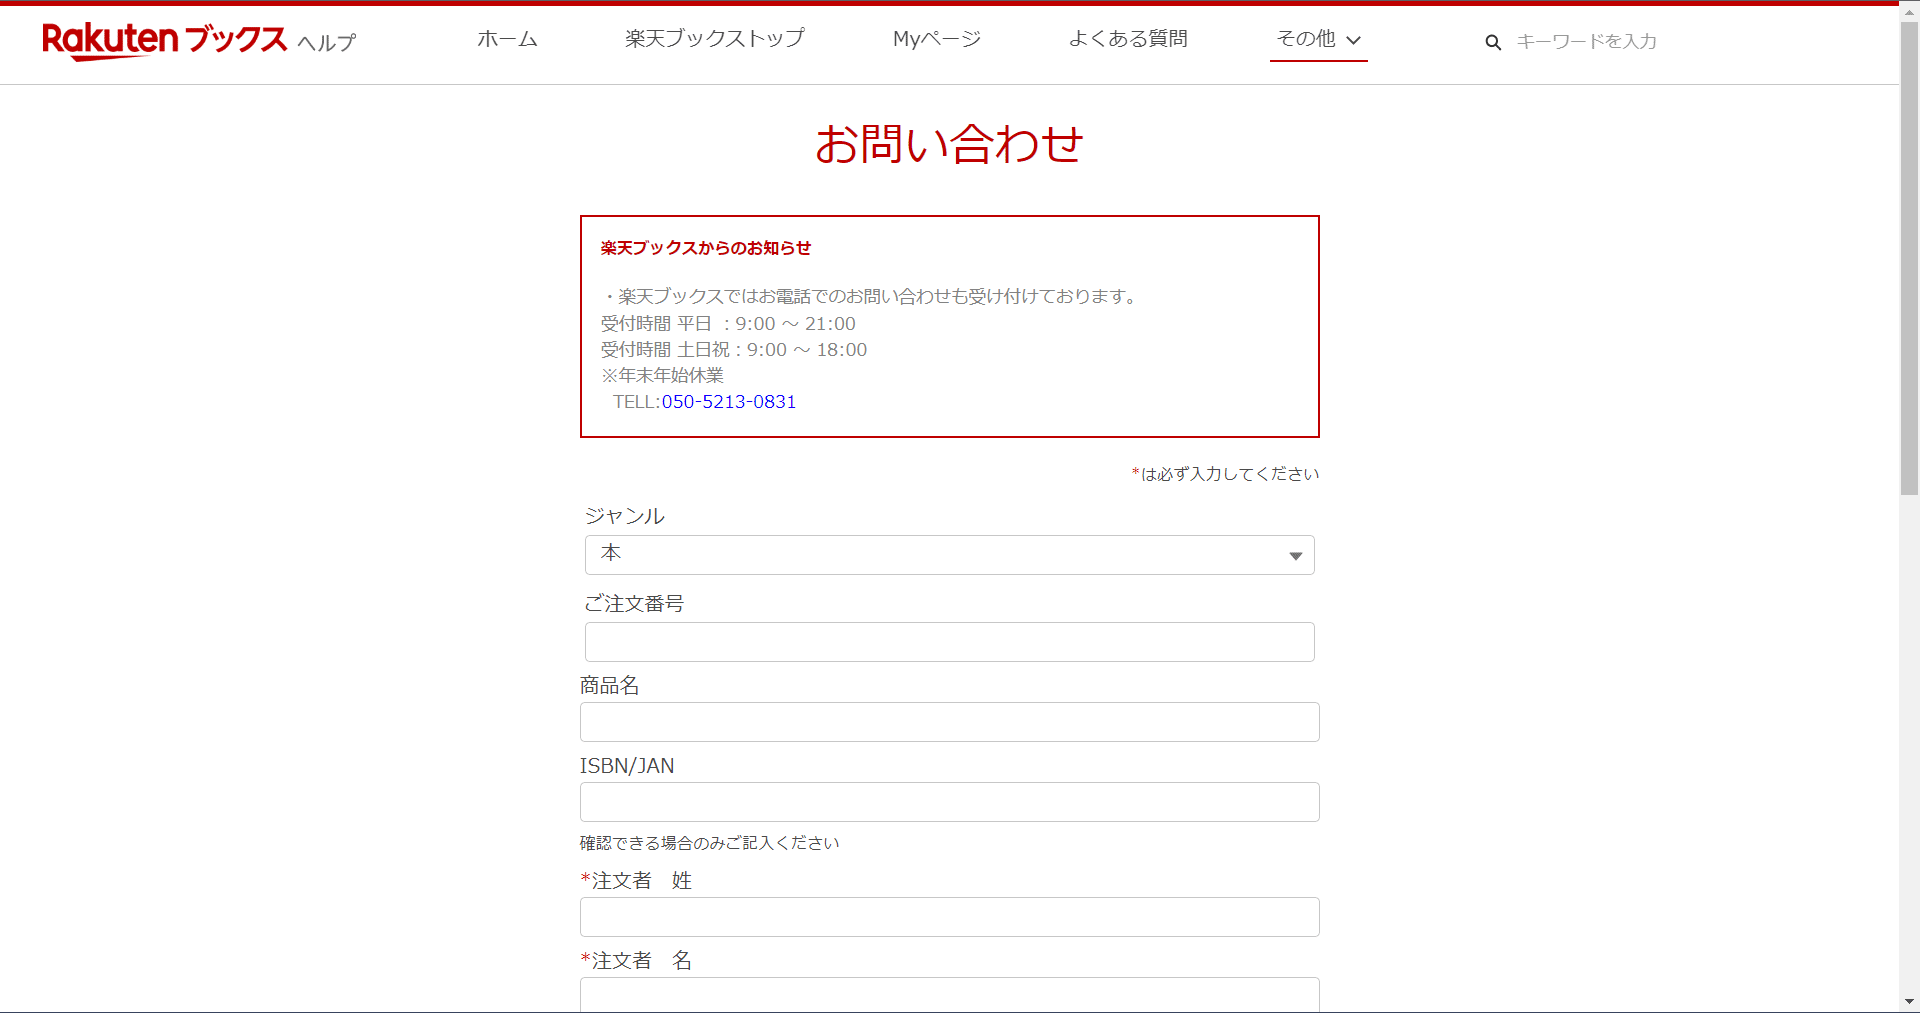The width and height of the screenshot is (1920, 1013).
Task: Open 楽天ブックストップ from the top menu
Action: tap(714, 38)
